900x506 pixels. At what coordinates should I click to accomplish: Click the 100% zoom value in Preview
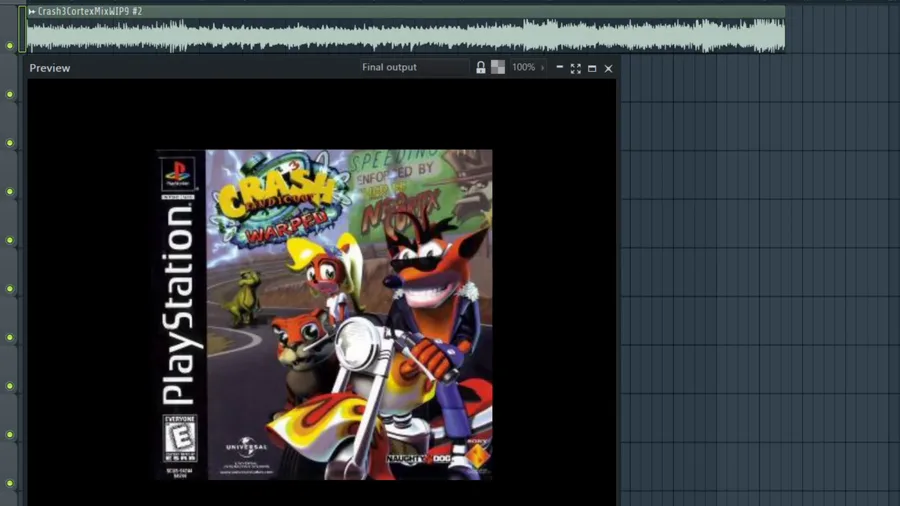point(523,67)
